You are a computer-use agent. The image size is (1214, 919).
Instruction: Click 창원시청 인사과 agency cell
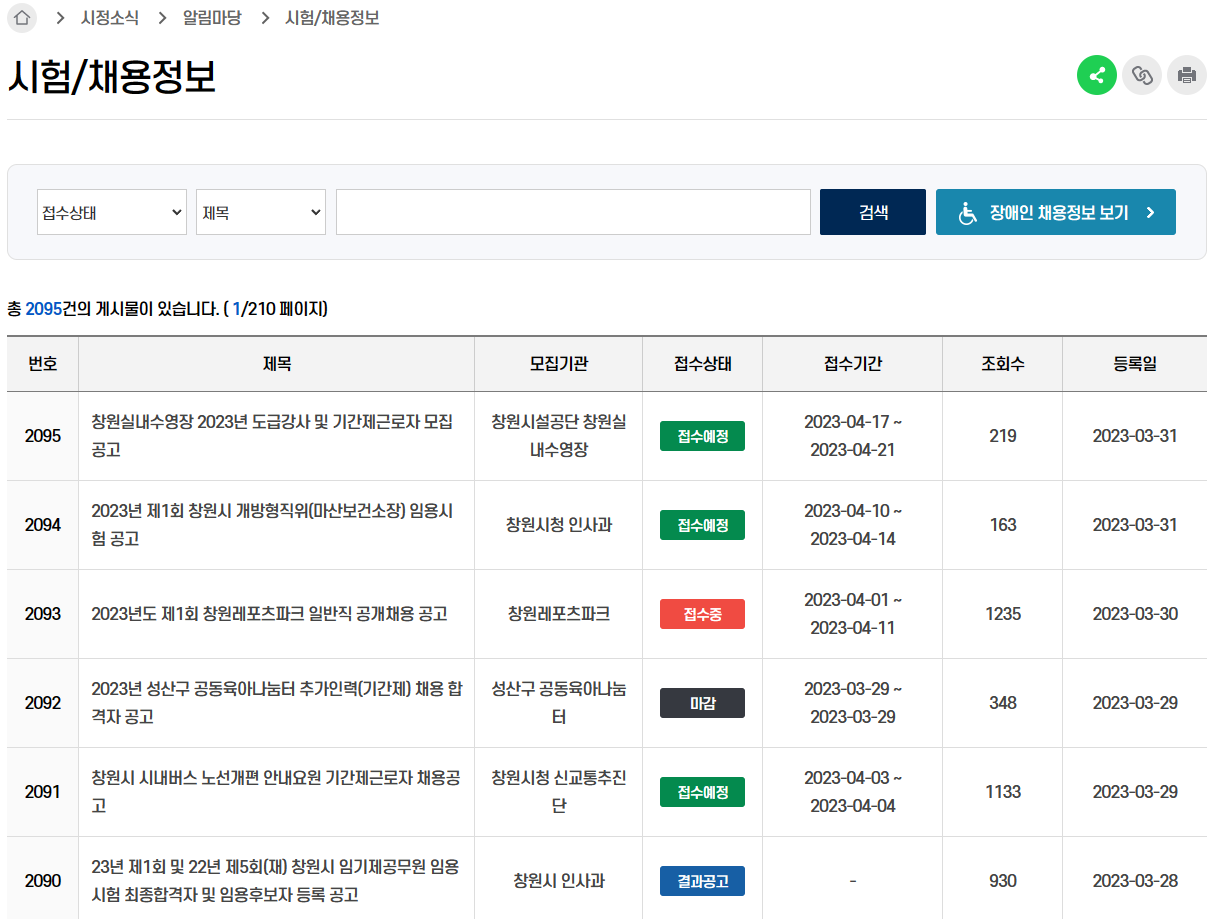point(559,525)
